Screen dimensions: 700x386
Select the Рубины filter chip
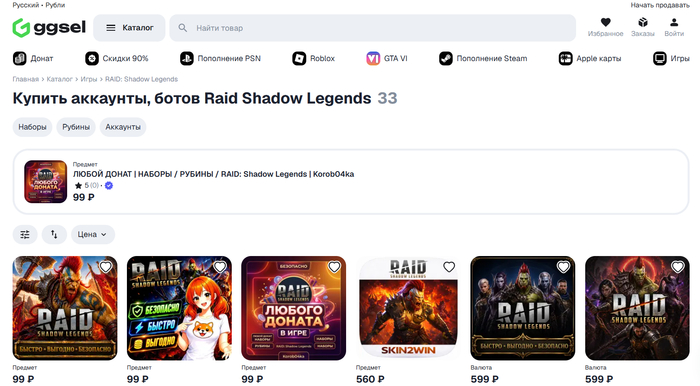pos(76,127)
